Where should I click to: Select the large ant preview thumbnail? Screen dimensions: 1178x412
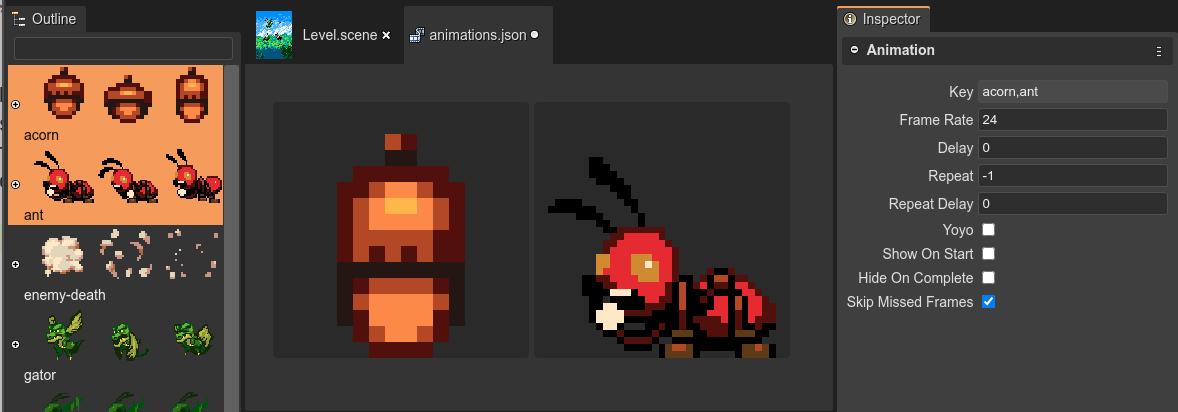coord(661,229)
